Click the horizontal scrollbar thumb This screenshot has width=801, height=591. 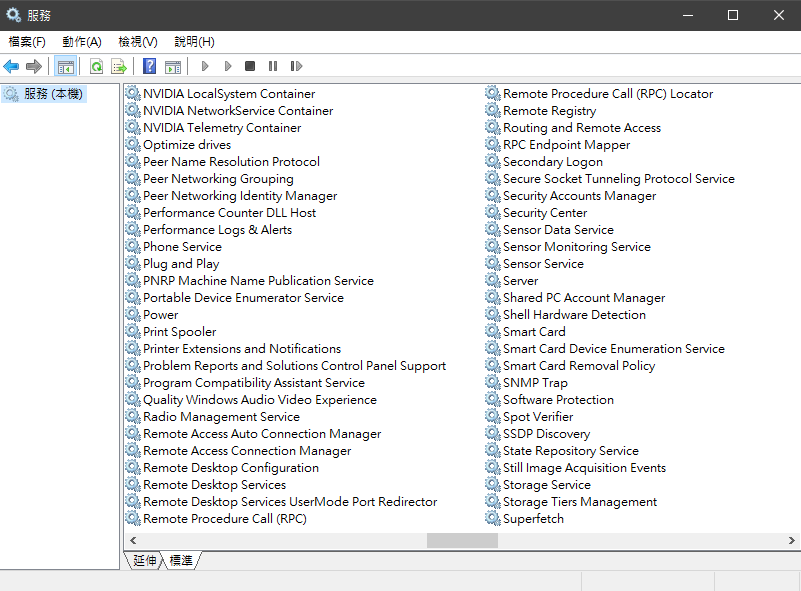tap(462, 540)
